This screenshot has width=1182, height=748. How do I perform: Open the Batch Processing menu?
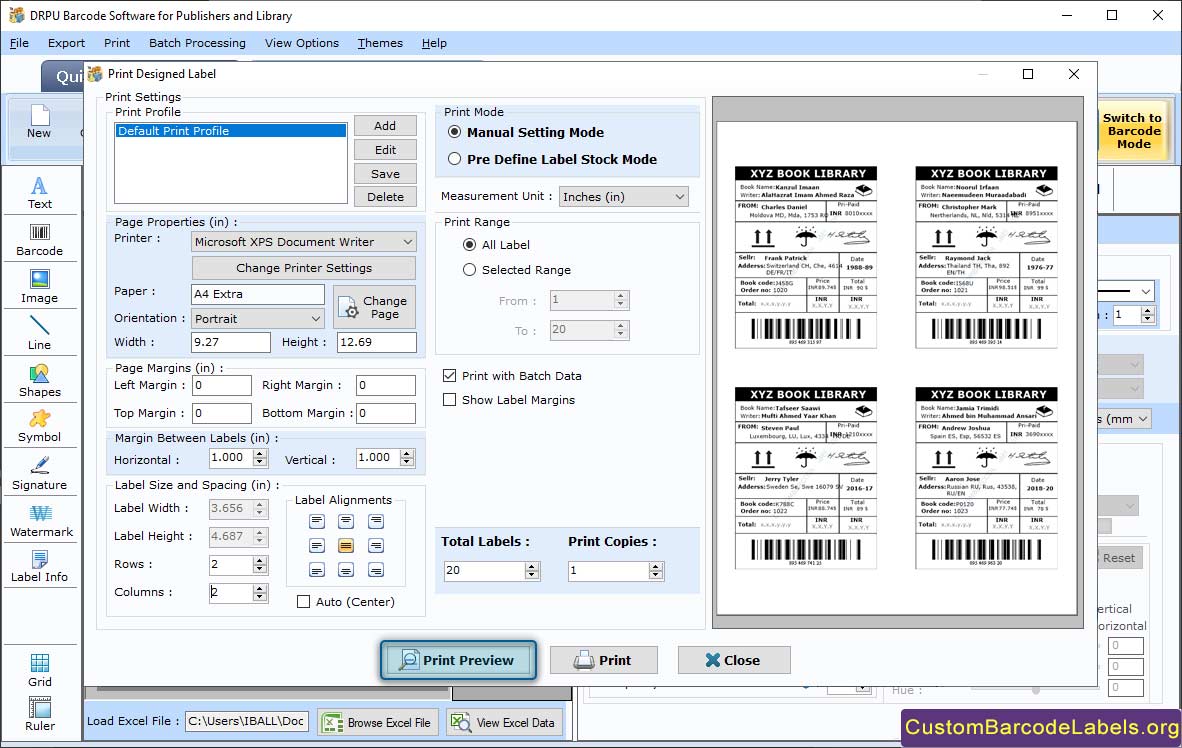[197, 43]
